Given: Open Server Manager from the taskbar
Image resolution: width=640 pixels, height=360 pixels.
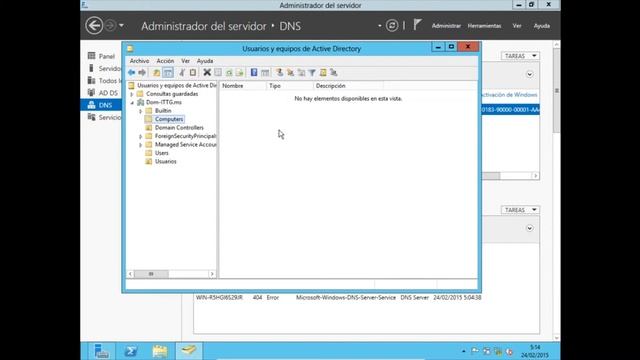Looking at the screenshot, I should (101, 351).
